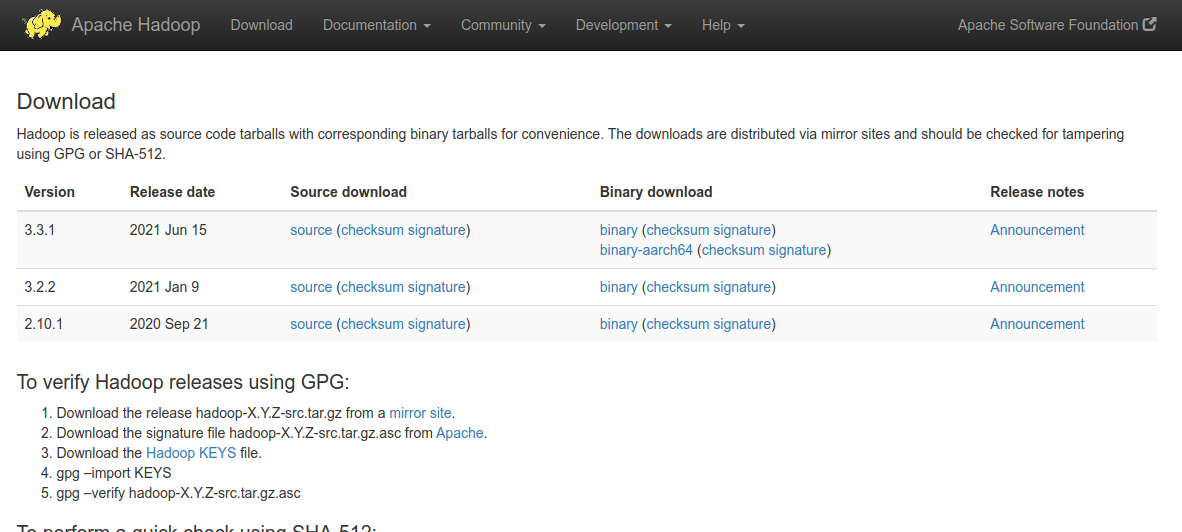Open the 3.3.1 release Announcement
Image resolution: width=1182 pixels, height=532 pixels.
(x=1037, y=230)
